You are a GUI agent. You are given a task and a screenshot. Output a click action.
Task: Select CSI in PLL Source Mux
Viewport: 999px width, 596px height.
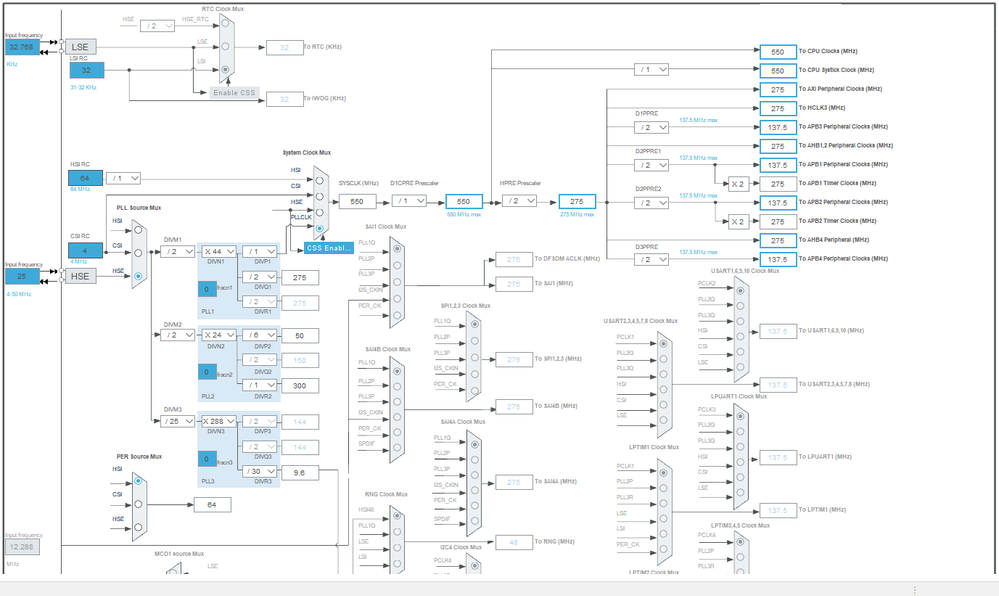click(138, 253)
